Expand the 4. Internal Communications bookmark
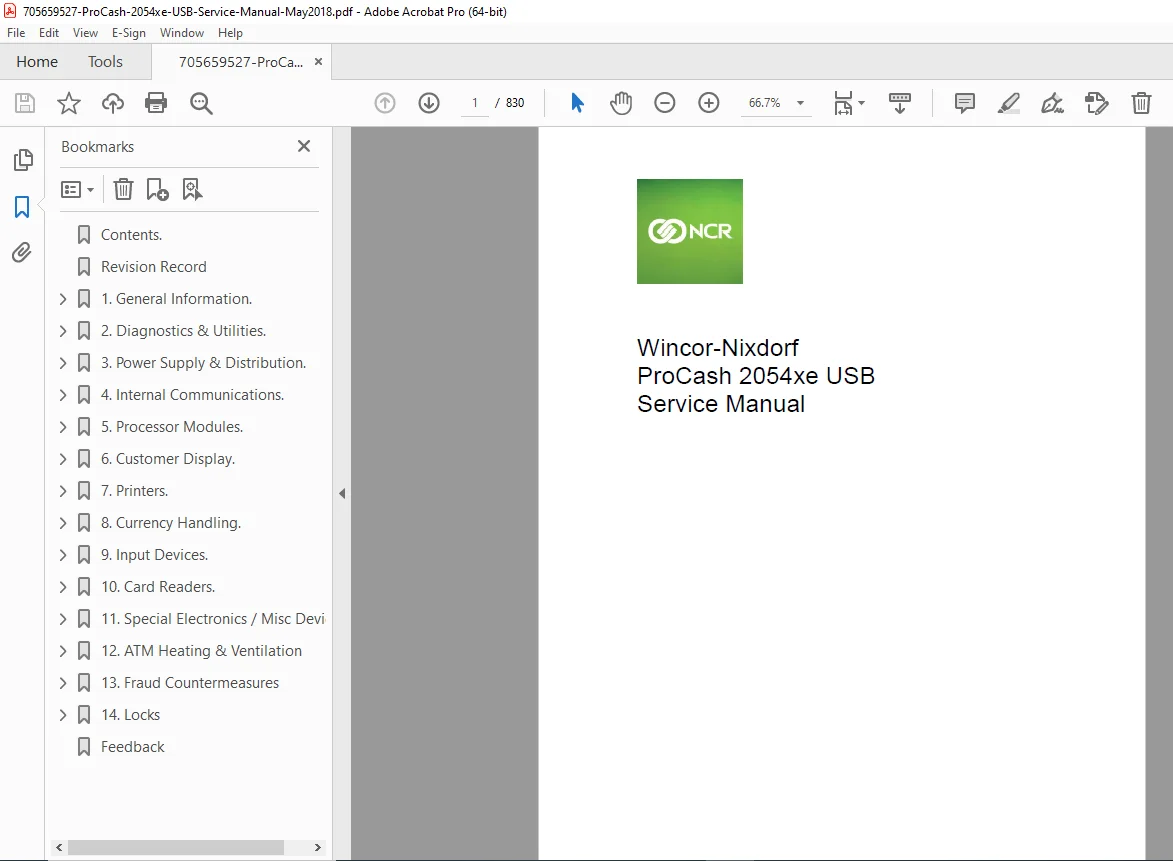The width and height of the screenshot is (1173, 861). click(63, 395)
